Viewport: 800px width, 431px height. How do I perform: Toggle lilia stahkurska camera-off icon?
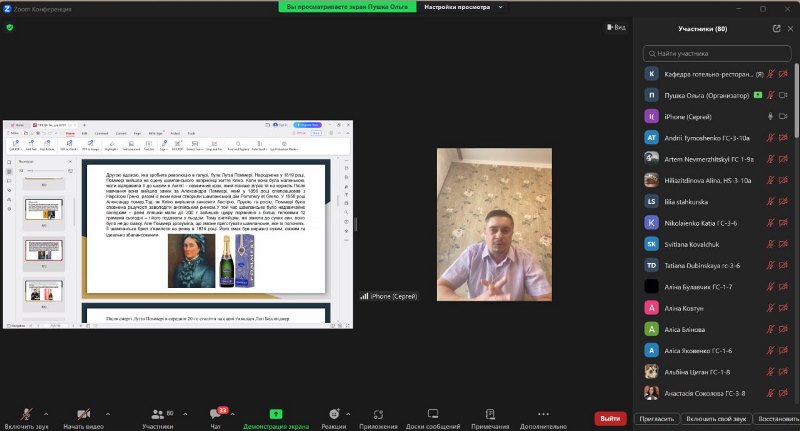(783, 201)
